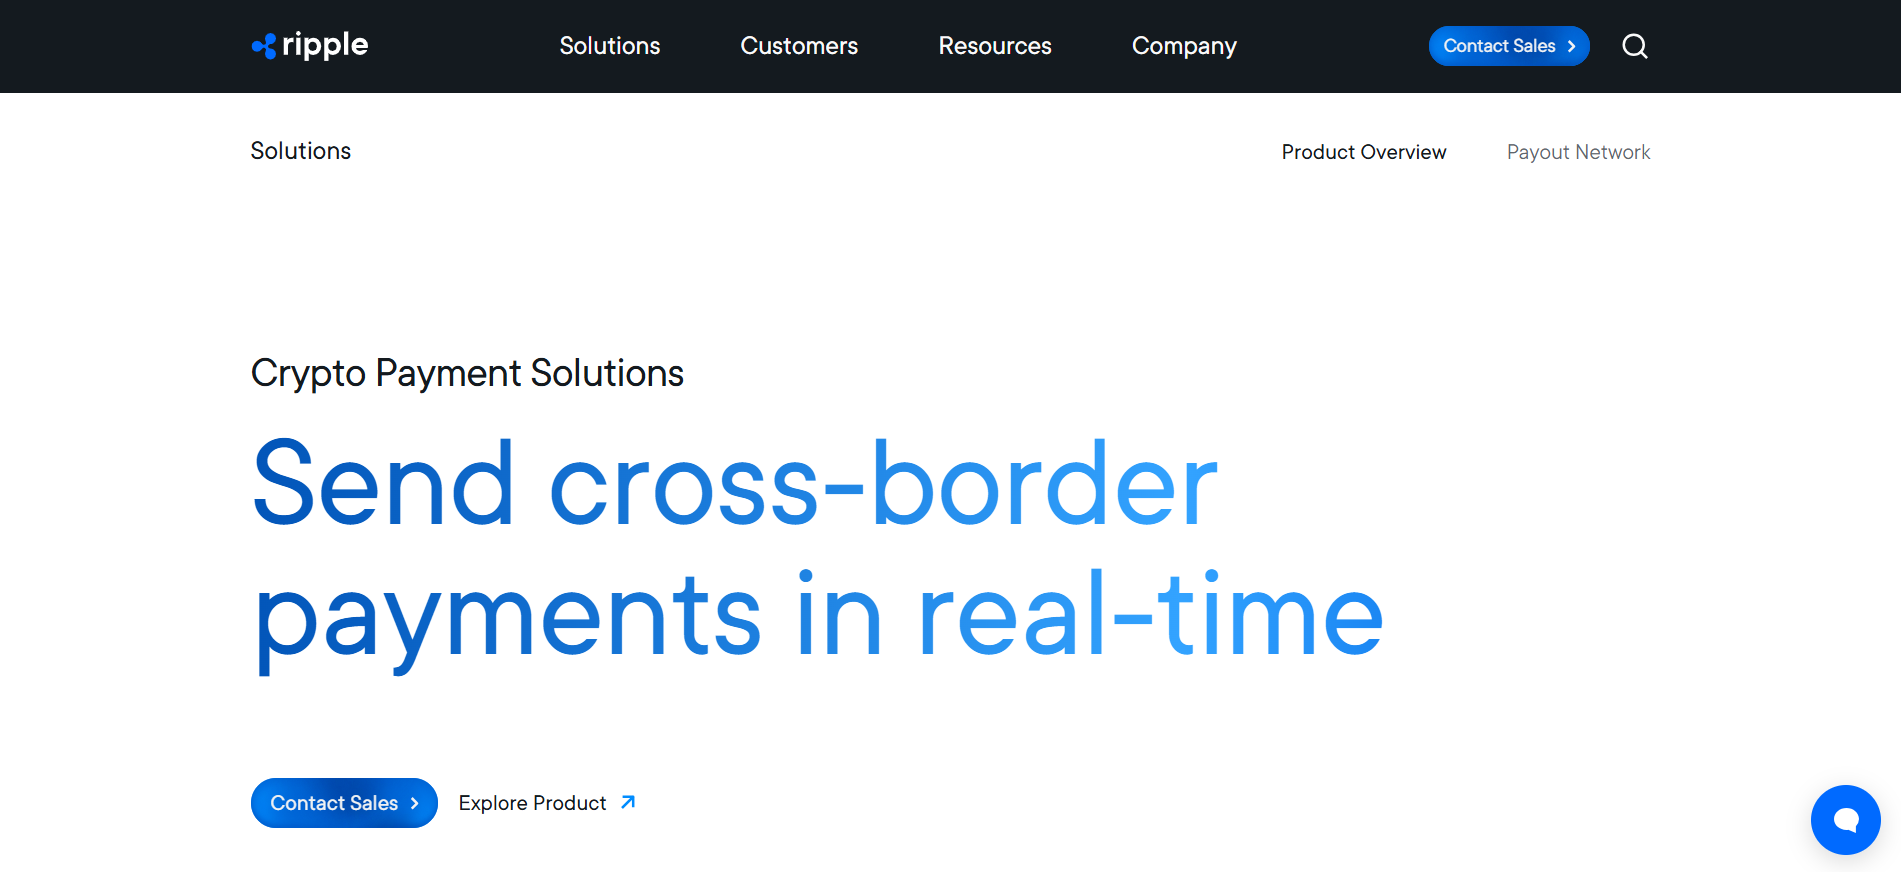Click the Ripple logo in header
Viewport: 1901px width, 872px height.
click(x=310, y=45)
